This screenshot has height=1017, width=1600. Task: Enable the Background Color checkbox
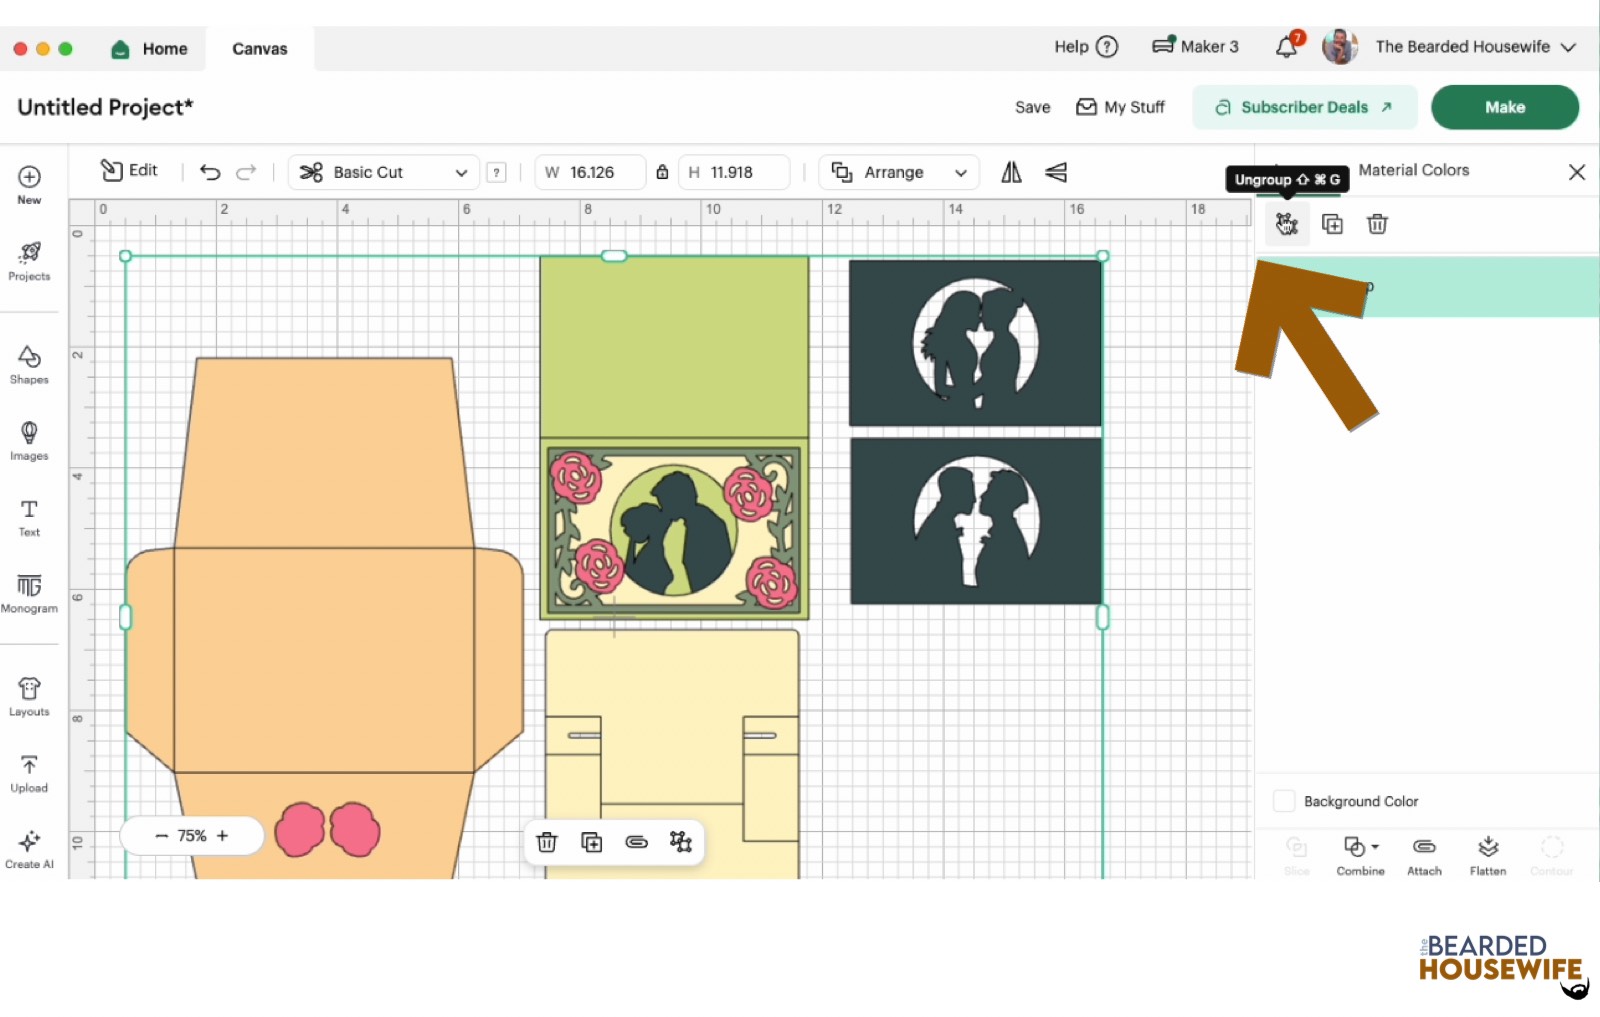(1284, 801)
